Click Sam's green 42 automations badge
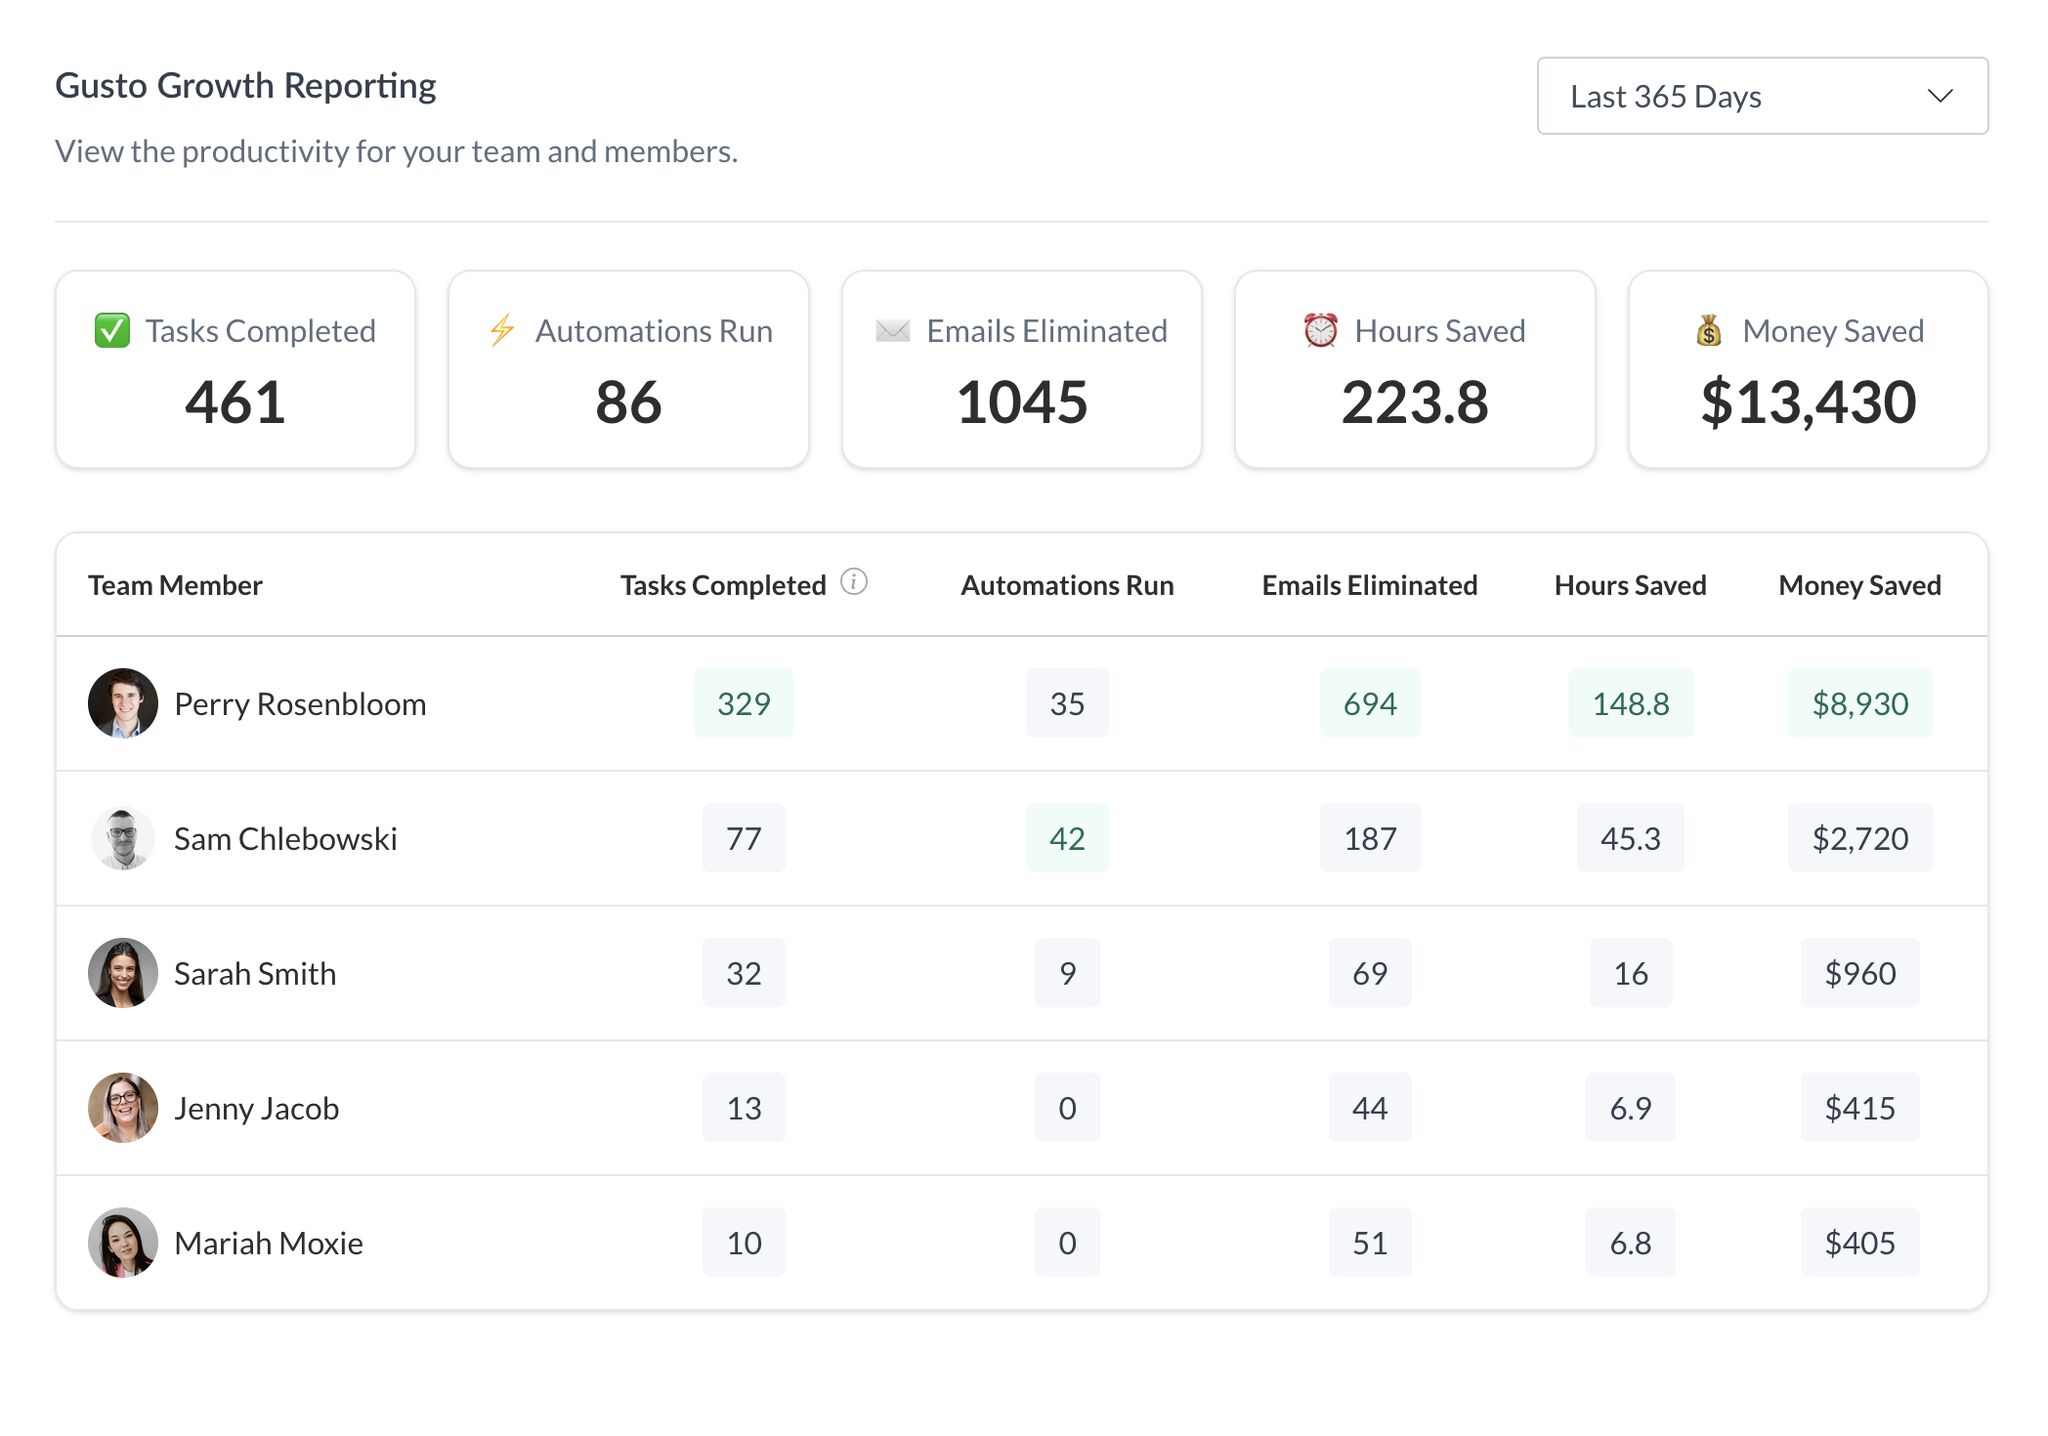The image size is (2048, 1436). pyautogui.click(x=1067, y=838)
